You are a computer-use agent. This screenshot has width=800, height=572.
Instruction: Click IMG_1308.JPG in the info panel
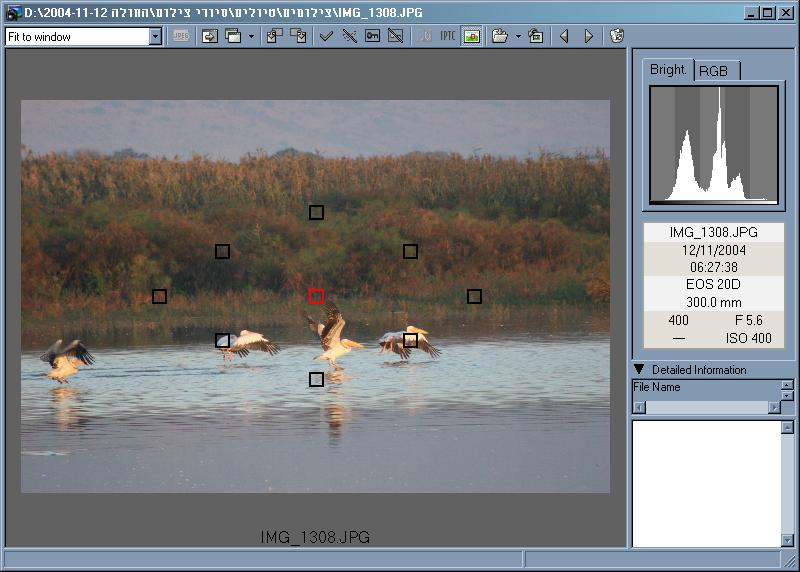pos(713,232)
